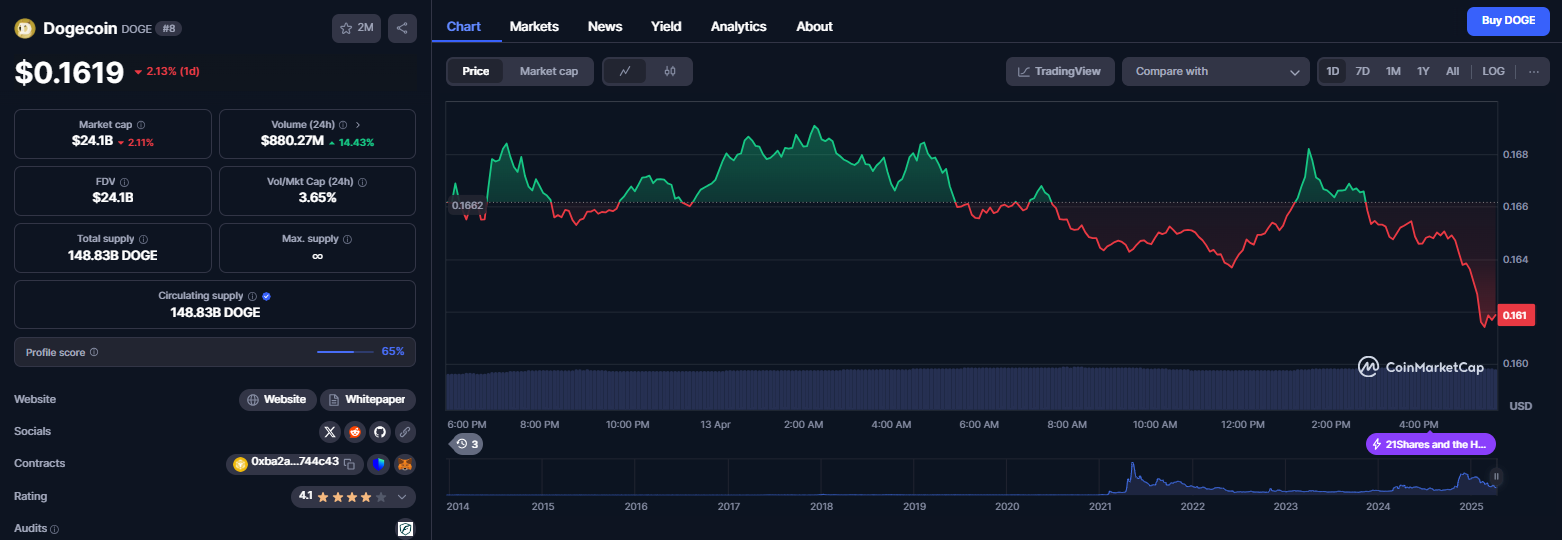This screenshot has height=540, width=1562.
Task: Toggle LOG scale on chart
Action: (x=1493, y=71)
